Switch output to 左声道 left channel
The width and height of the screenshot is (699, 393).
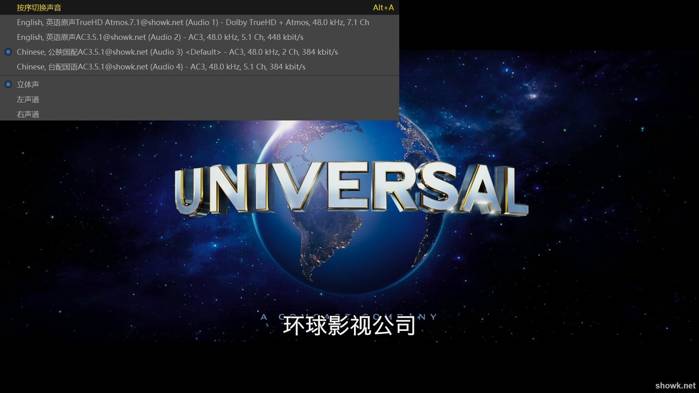[x=199, y=99]
